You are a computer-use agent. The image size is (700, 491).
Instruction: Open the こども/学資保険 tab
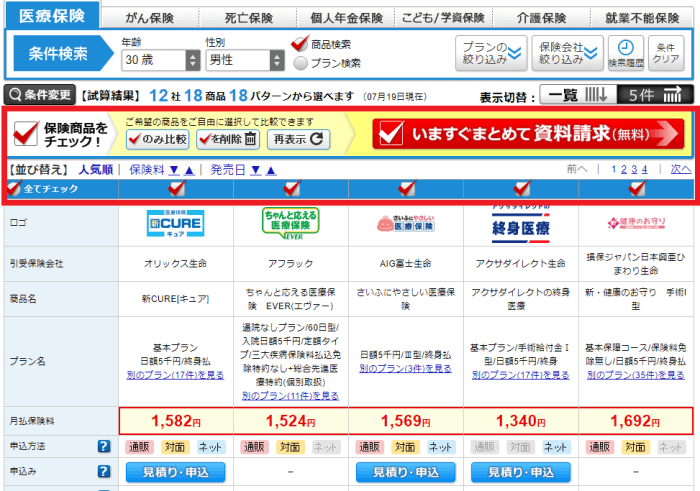point(443,18)
